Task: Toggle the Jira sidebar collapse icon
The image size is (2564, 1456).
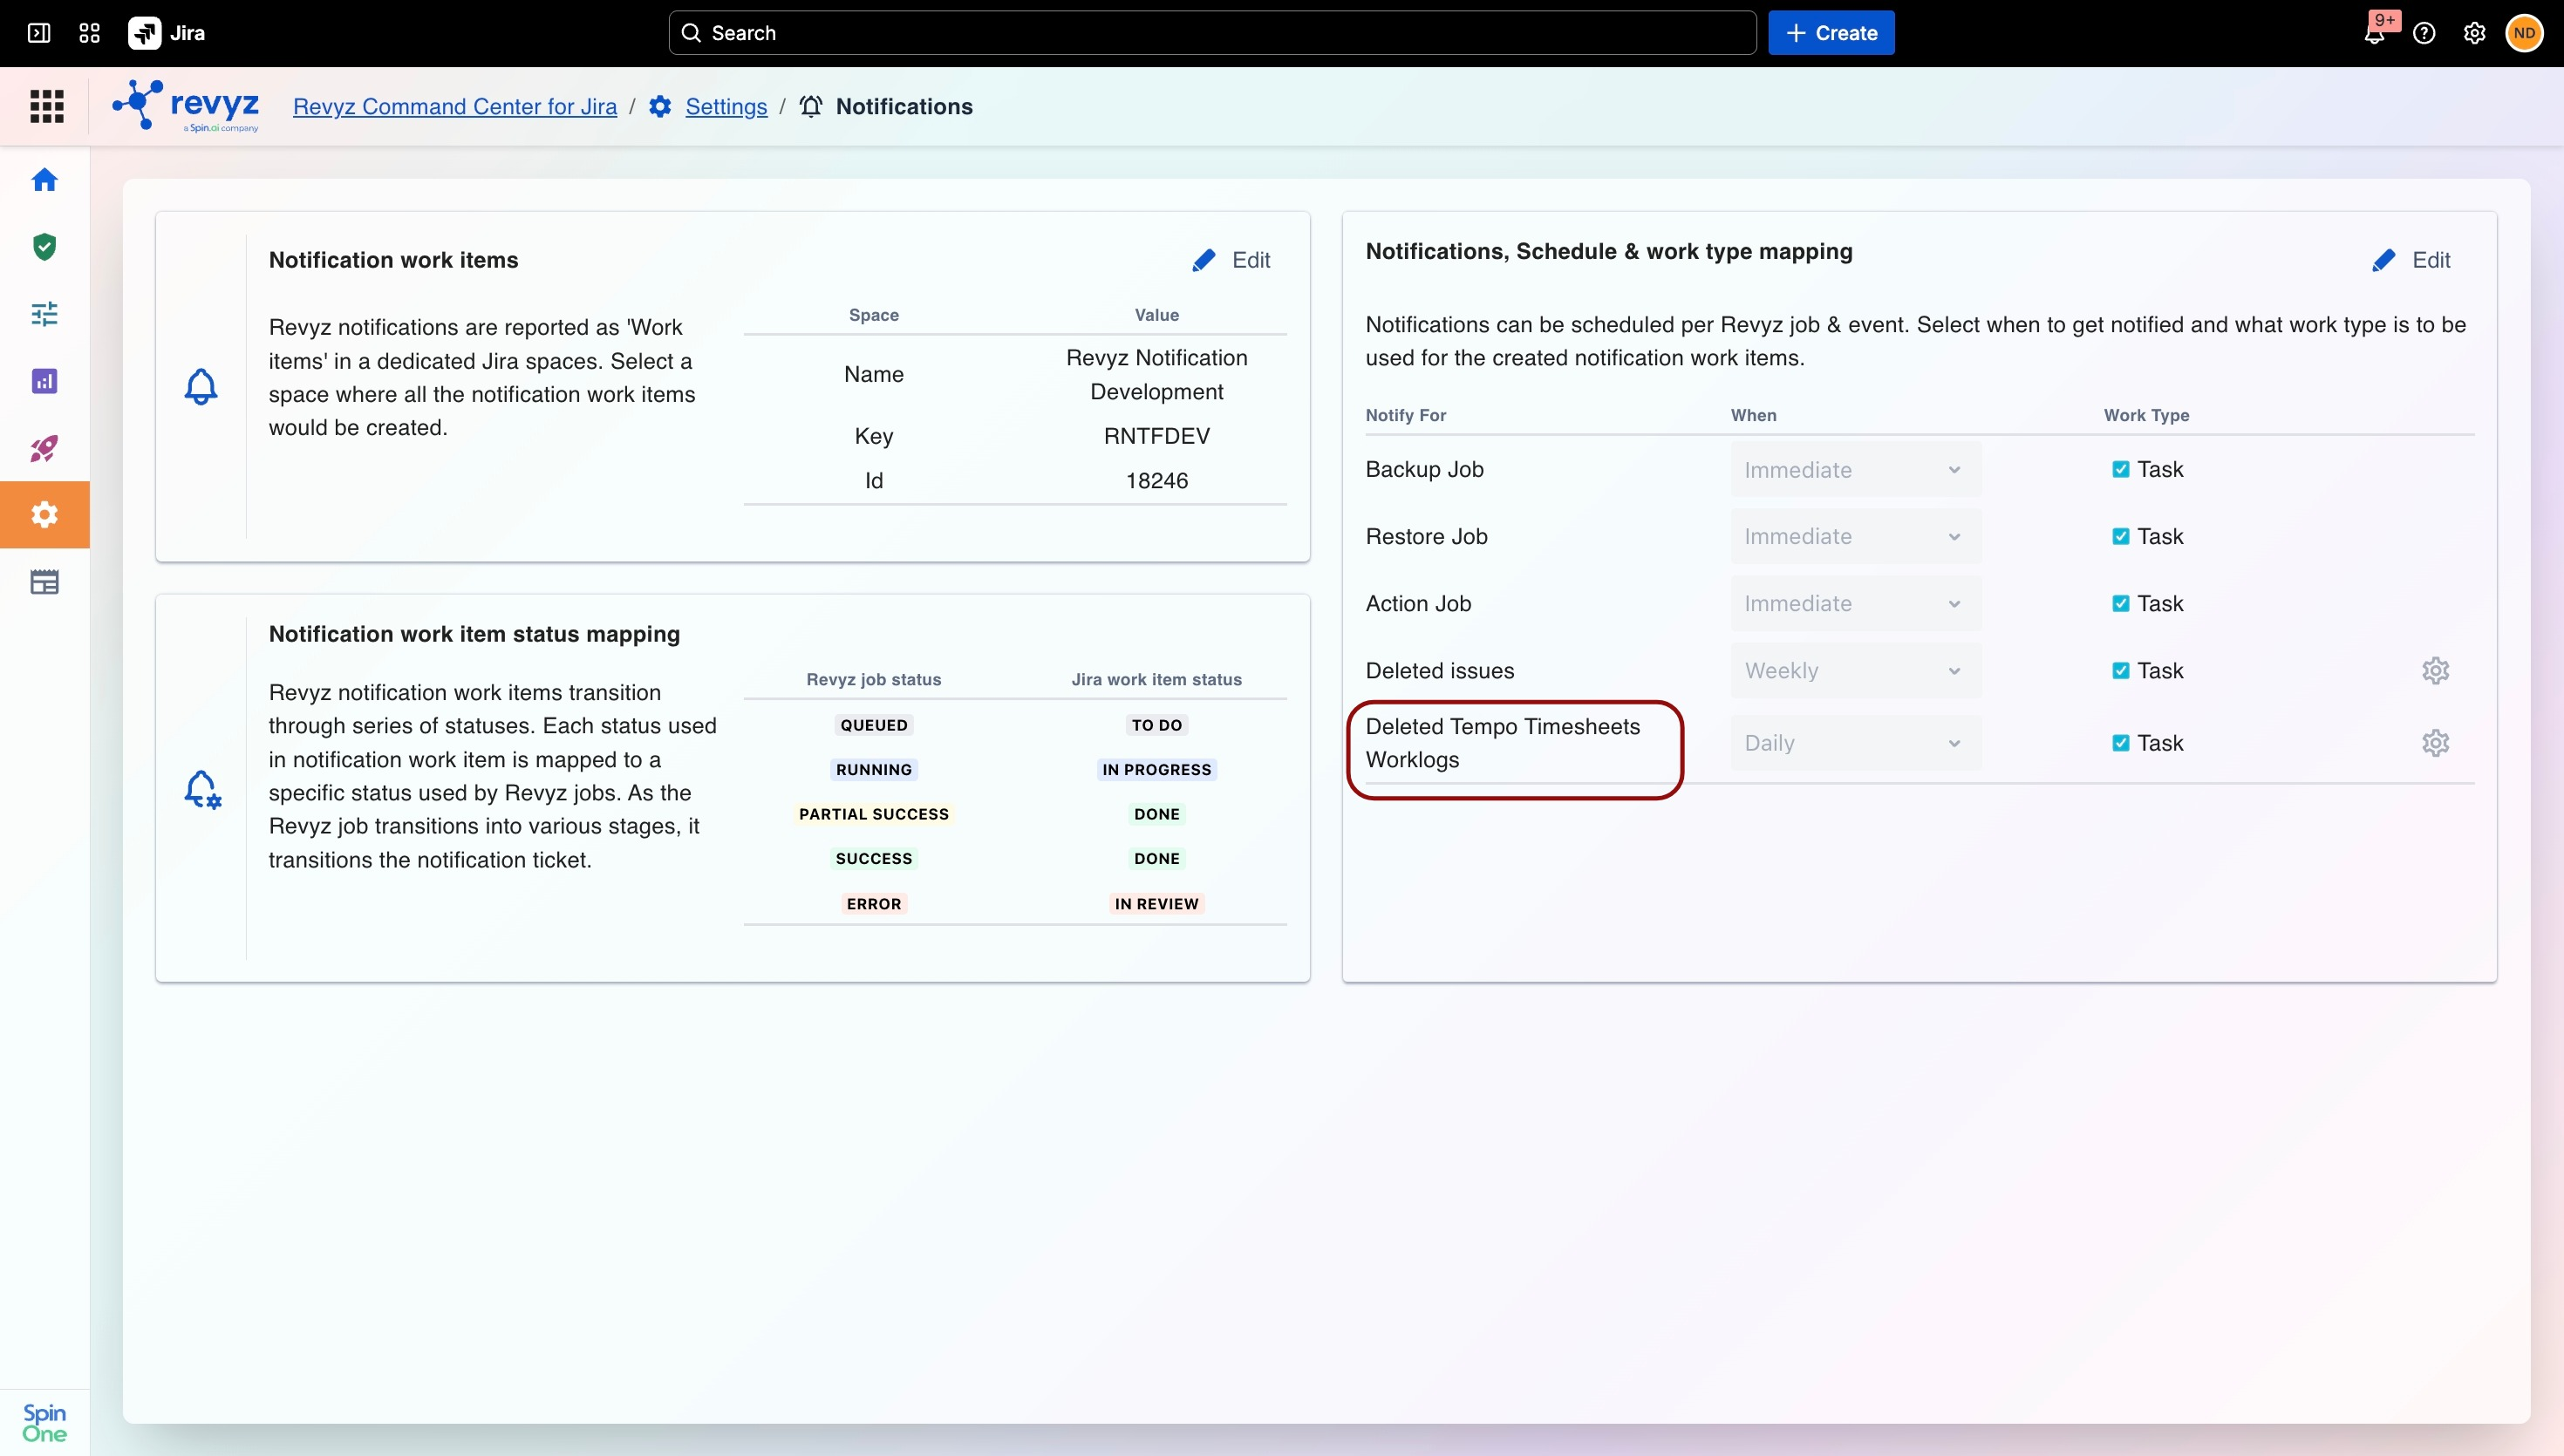Action: 39,33
